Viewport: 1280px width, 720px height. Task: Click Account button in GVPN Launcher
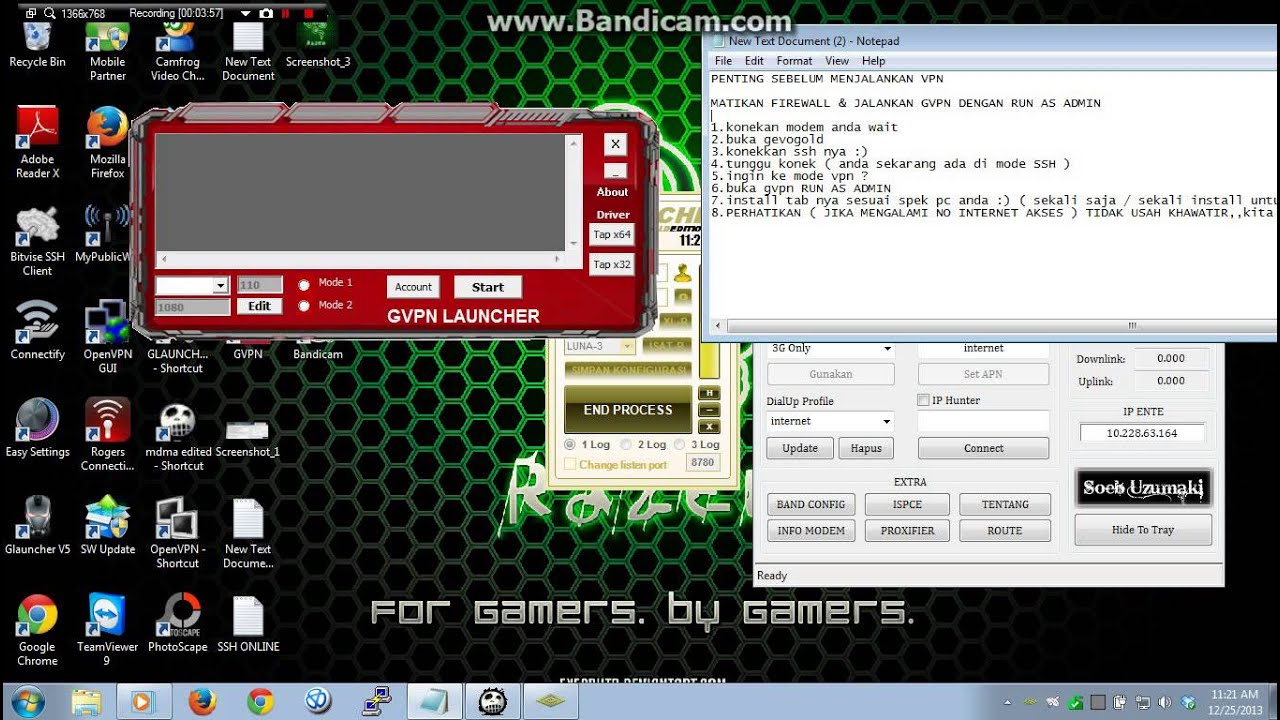413,287
